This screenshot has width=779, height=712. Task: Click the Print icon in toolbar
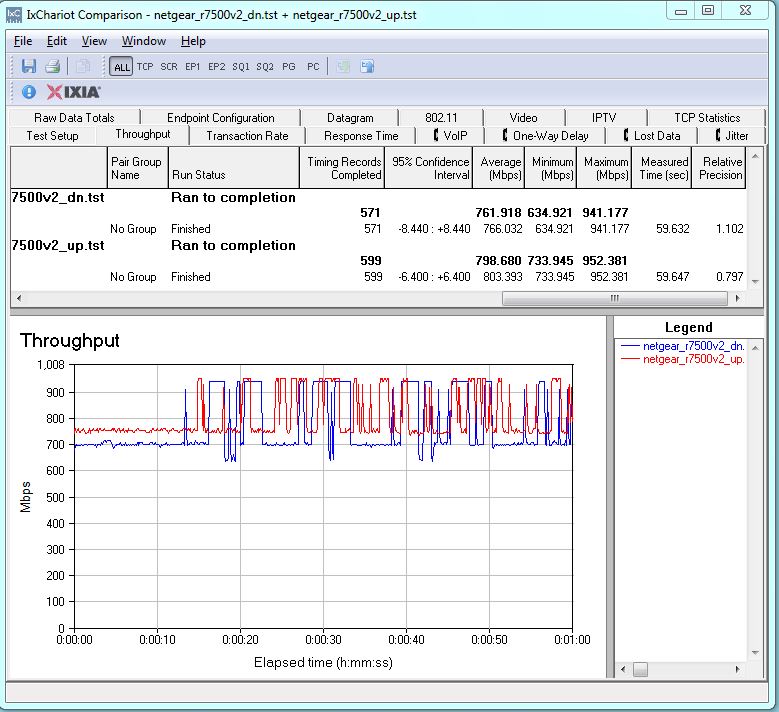pos(53,66)
